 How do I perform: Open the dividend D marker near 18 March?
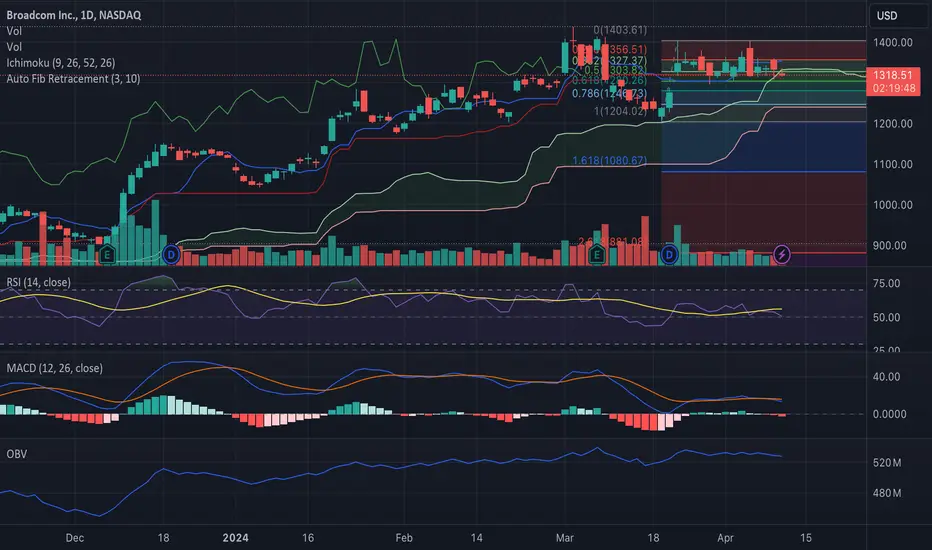[669, 256]
